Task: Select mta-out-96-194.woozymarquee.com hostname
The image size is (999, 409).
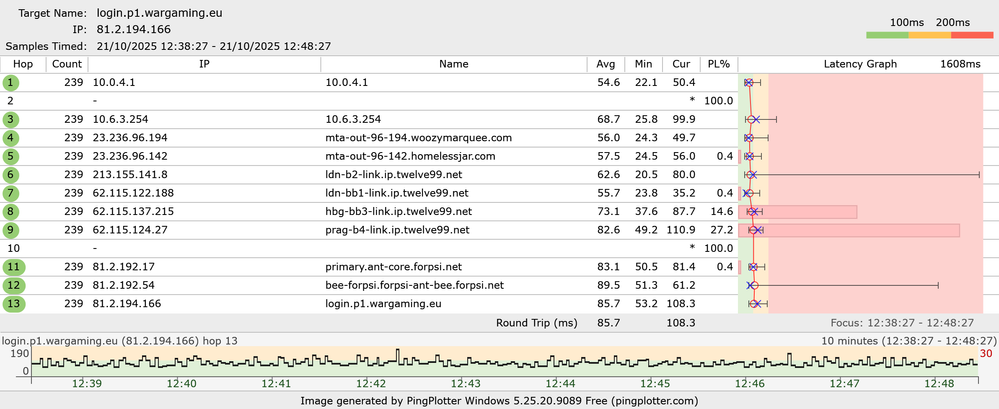Action: tap(419, 138)
